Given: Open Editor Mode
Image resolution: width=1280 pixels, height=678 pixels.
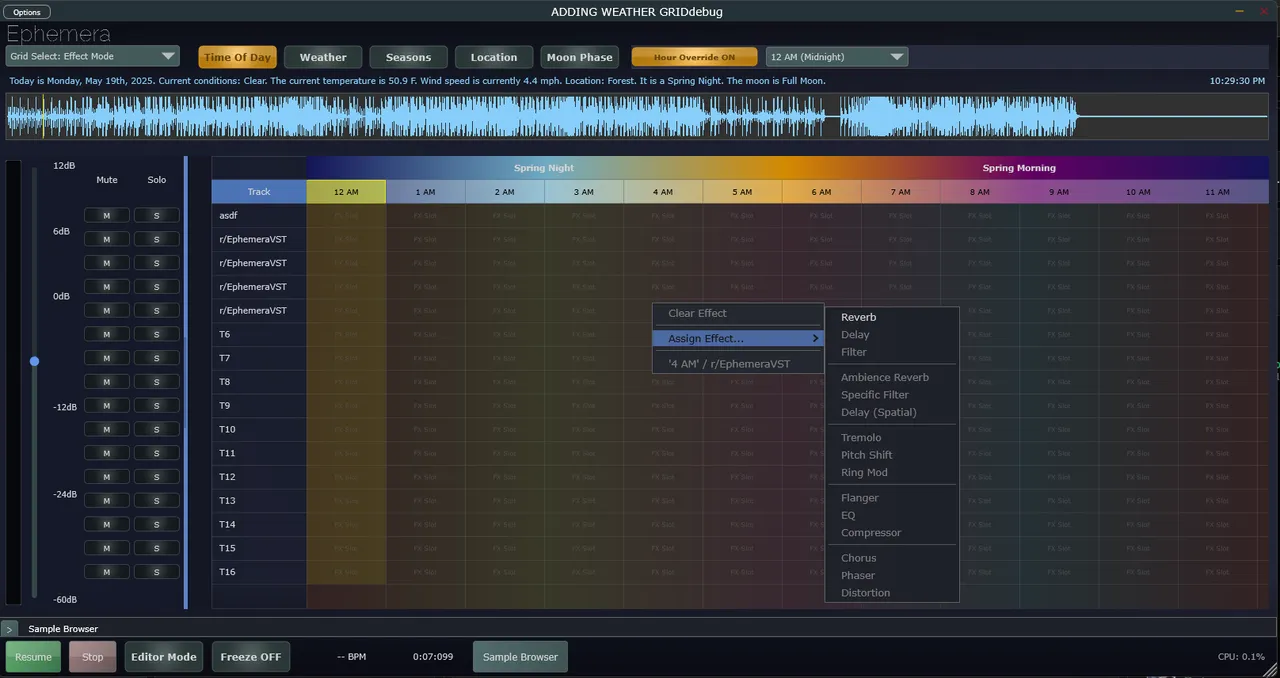Looking at the screenshot, I should 163,657.
